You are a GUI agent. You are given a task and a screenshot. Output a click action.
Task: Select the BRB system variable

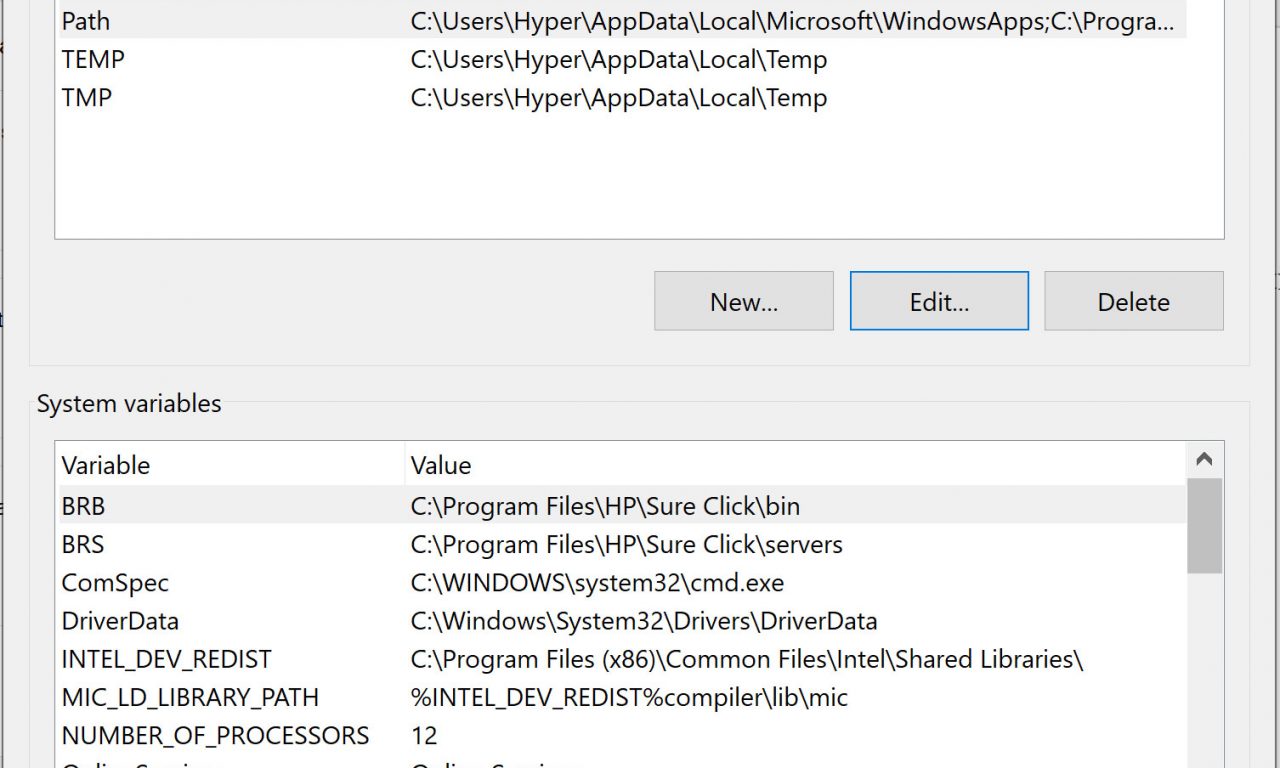pos(84,506)
